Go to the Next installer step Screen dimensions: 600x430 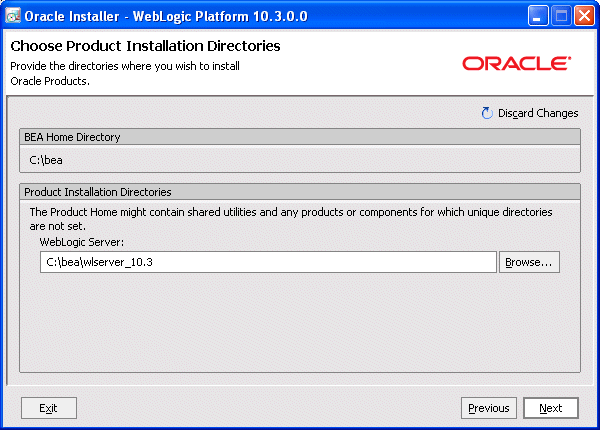tap(551, 408)
